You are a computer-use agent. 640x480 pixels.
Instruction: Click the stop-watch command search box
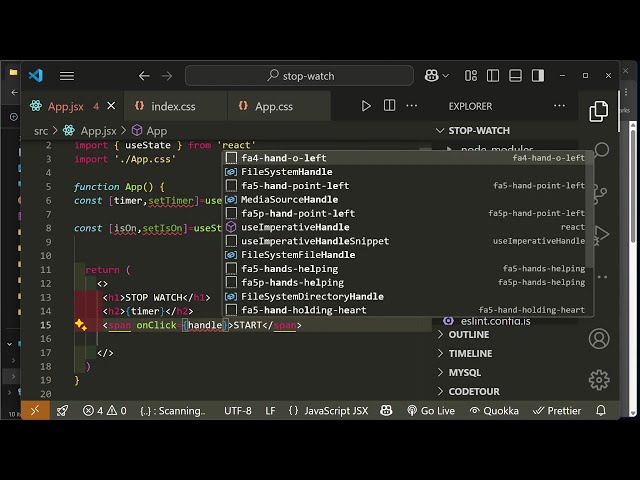pyautogui.click(x=299, y=76)
